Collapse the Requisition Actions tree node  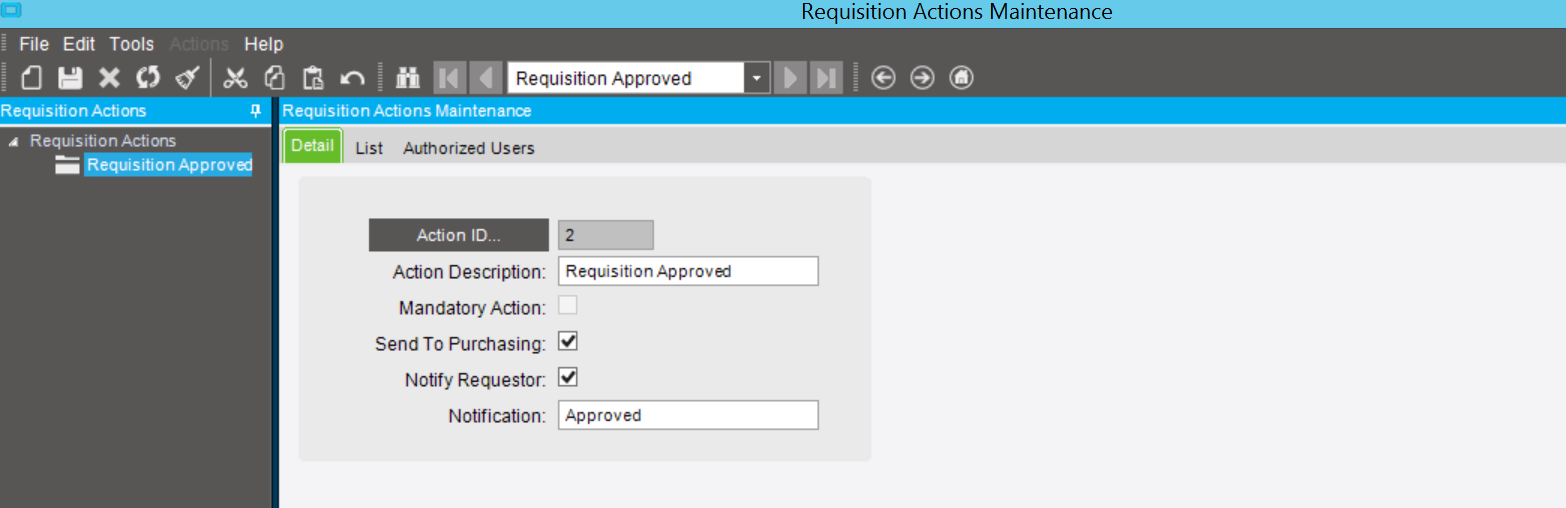pos(13,142)
